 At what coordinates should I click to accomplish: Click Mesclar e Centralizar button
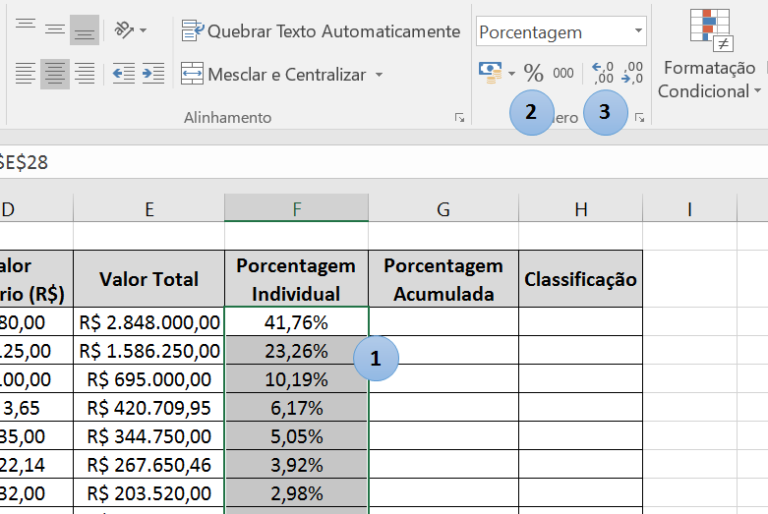tap(274, 74)
